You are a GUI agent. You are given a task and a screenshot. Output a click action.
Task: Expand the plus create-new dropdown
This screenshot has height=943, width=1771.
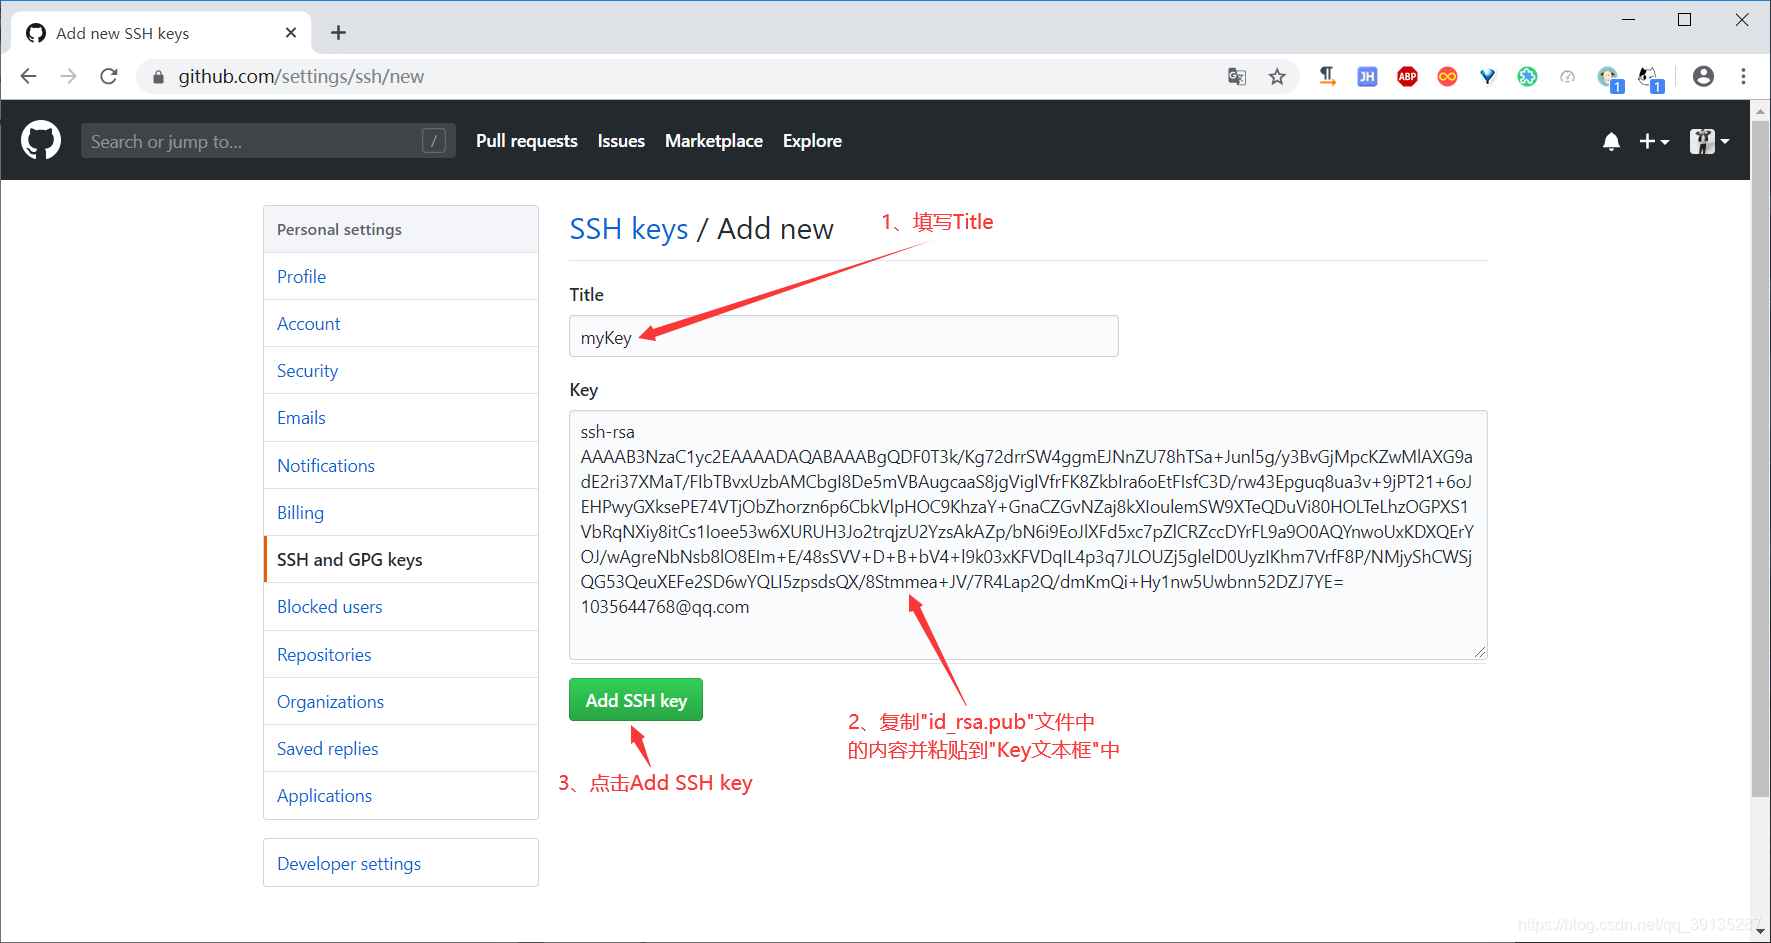pyautogui.click(x=1654, y=142)
